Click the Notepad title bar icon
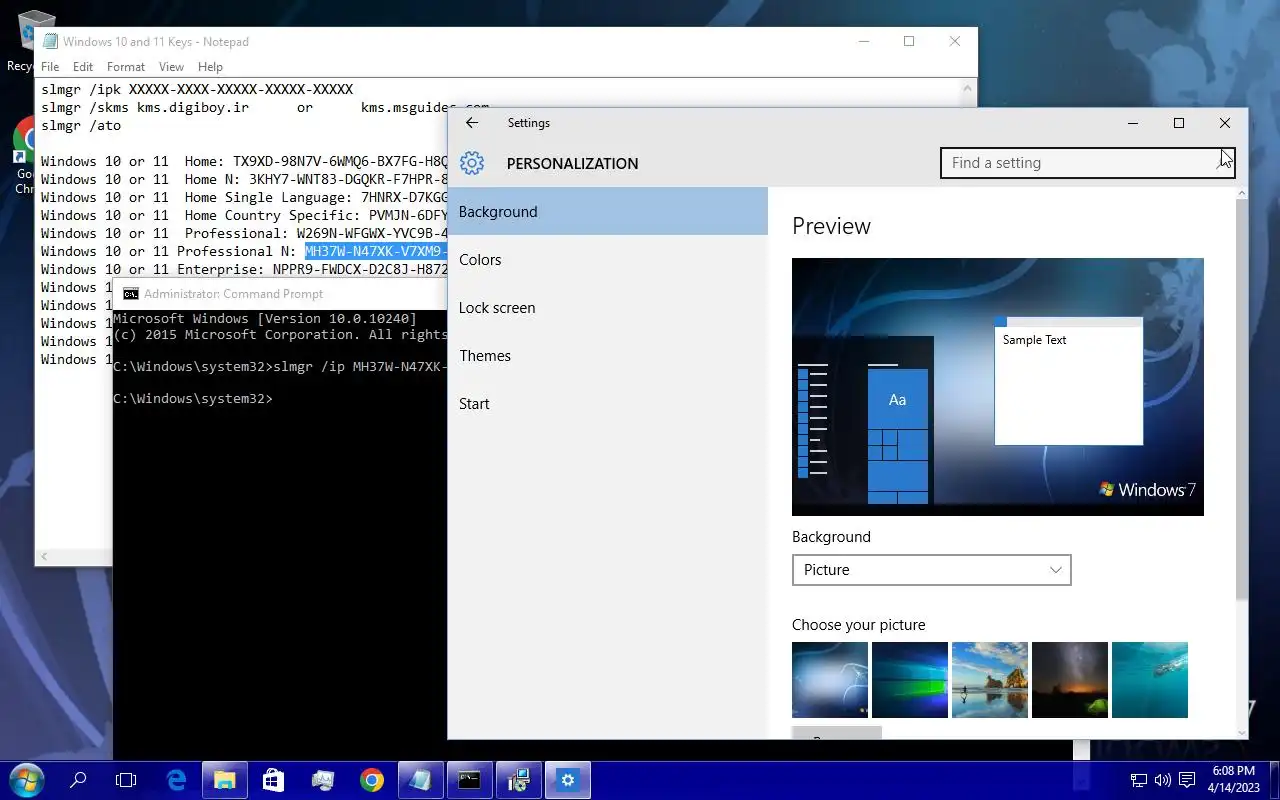The height and width of the screenshot is (800, 1280). click(50, 42)
